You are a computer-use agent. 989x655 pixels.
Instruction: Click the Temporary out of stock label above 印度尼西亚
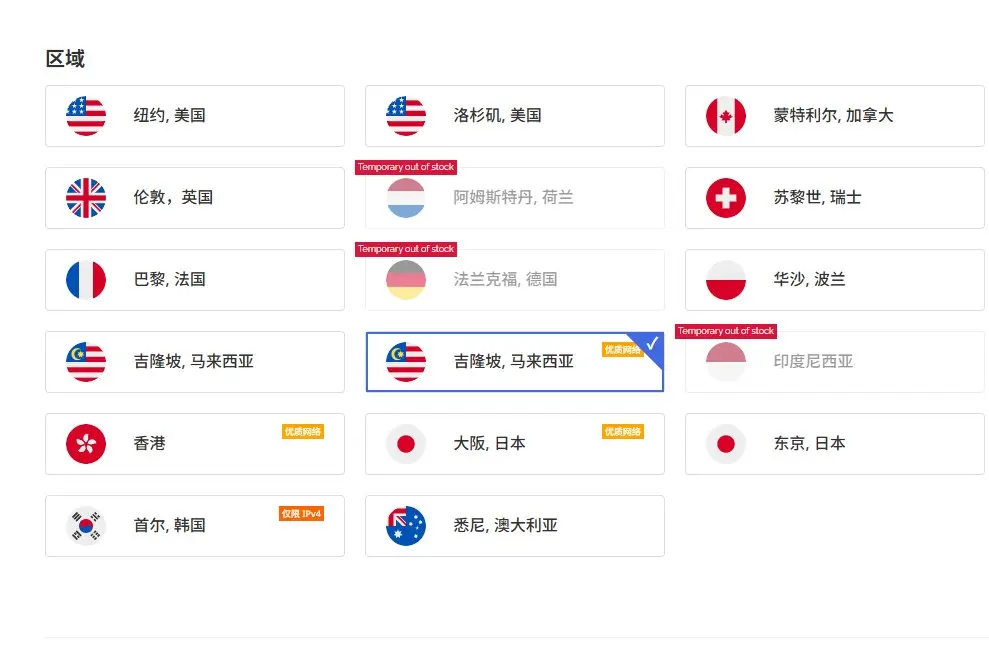point(725,331)
